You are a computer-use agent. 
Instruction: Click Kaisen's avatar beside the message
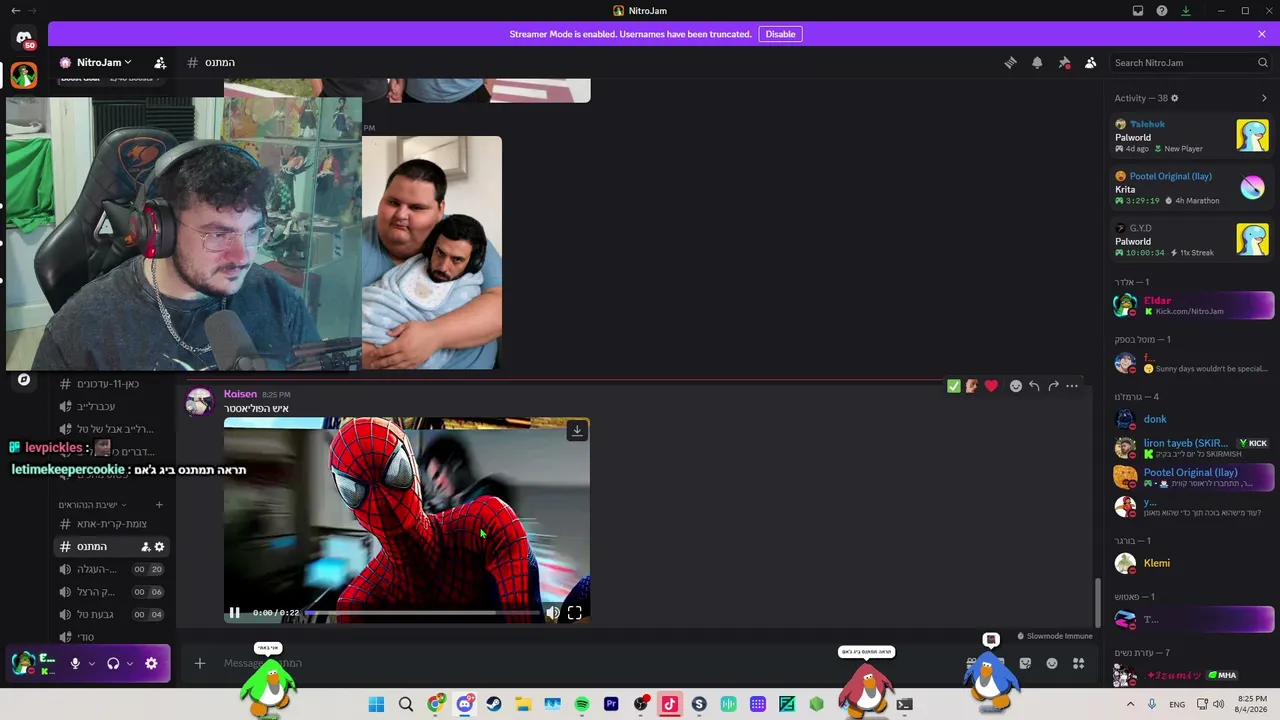point(200,402)
